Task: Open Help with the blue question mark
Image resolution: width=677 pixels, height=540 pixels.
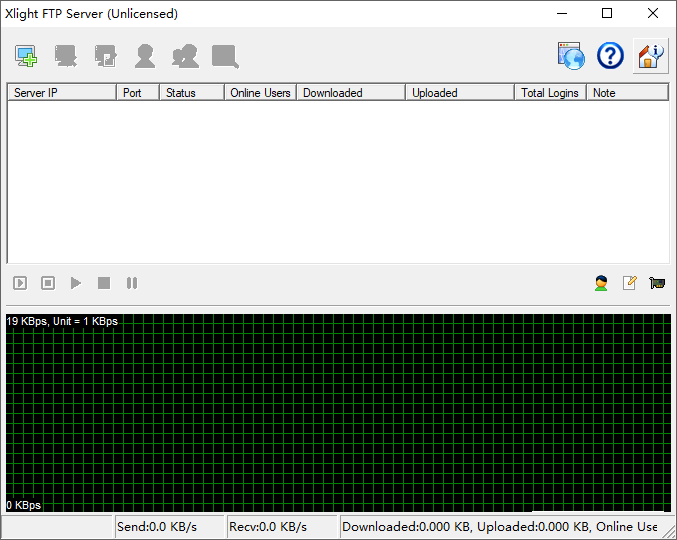Action: 610,56
